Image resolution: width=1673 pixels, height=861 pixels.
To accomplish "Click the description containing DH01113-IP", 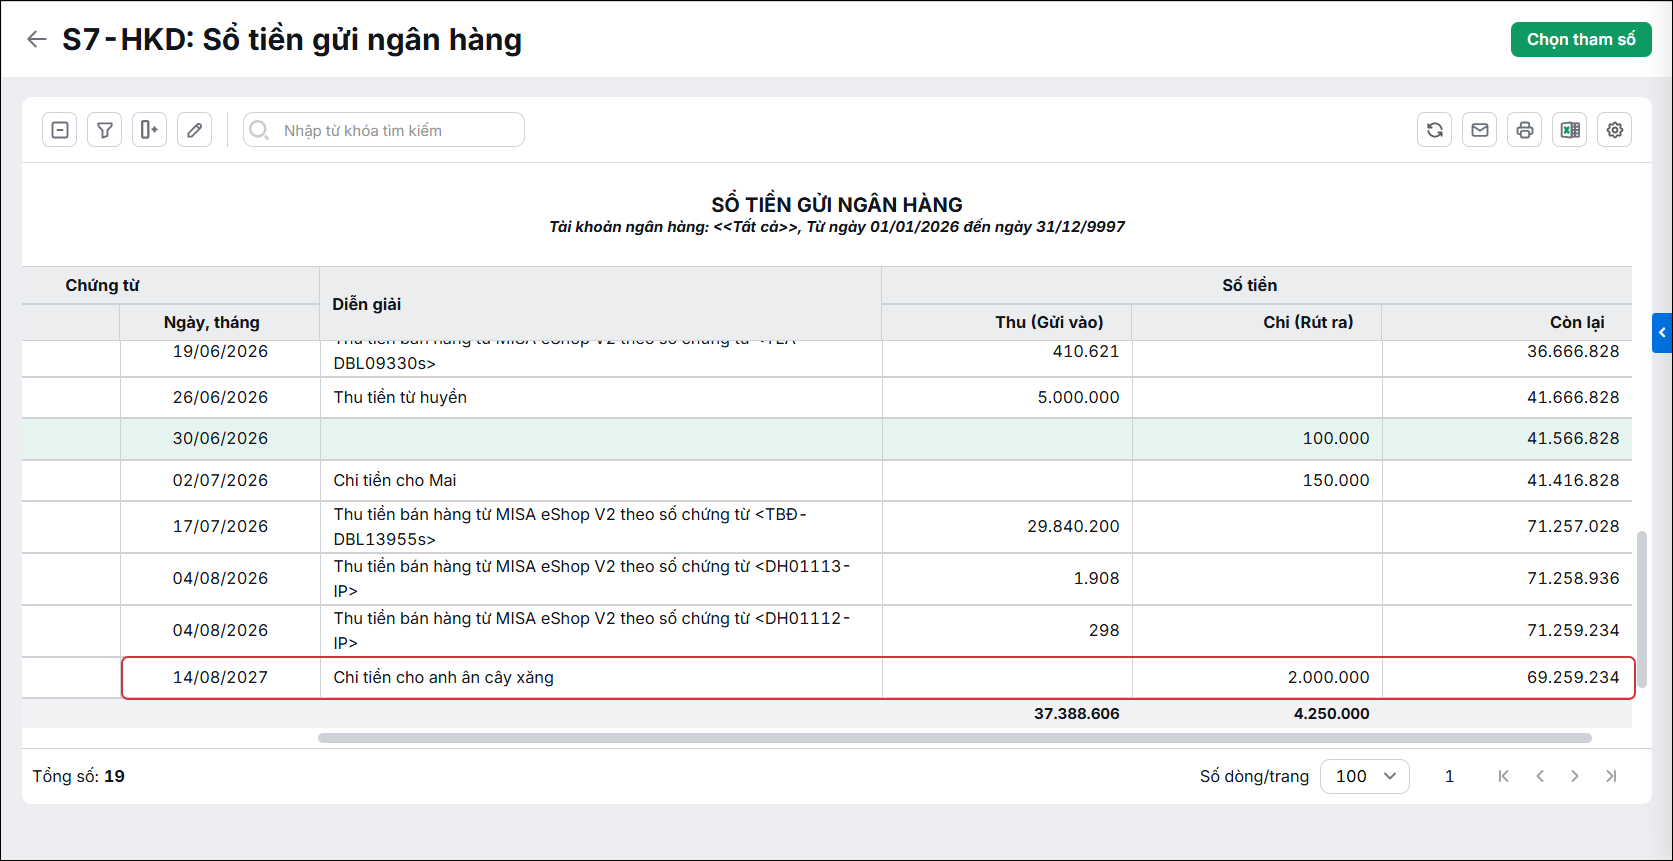I will coord(592,578).
